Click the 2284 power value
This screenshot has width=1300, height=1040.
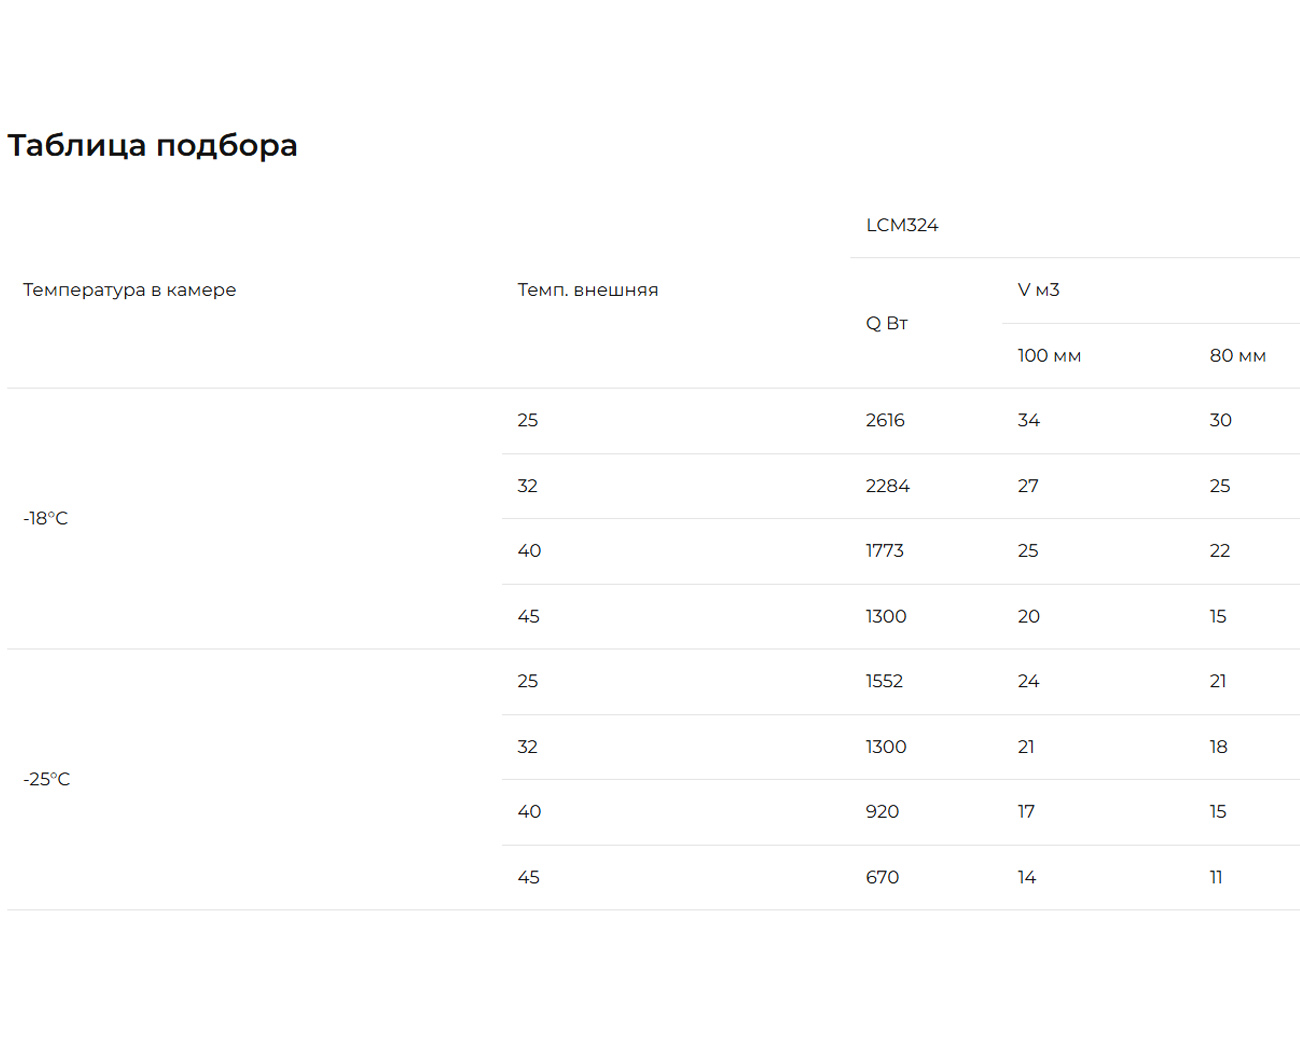coord(887,486)
